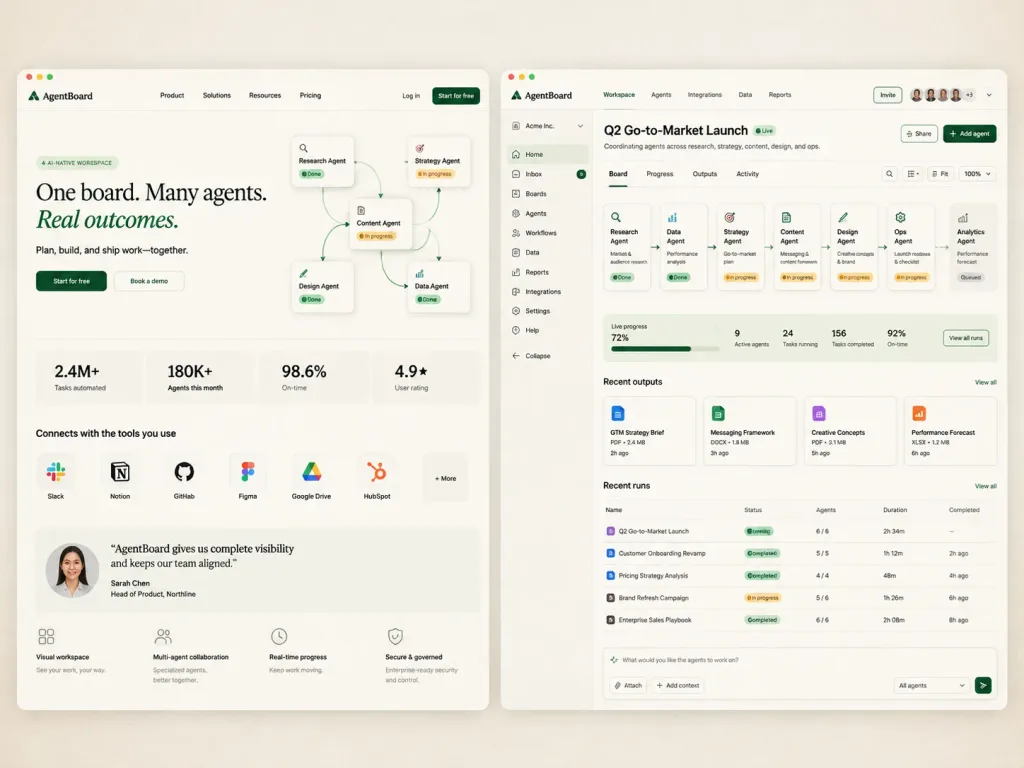Click Secure & governed shield icon
The width and height of the screenshot is (1024, 768).
[x=395, y=636]
